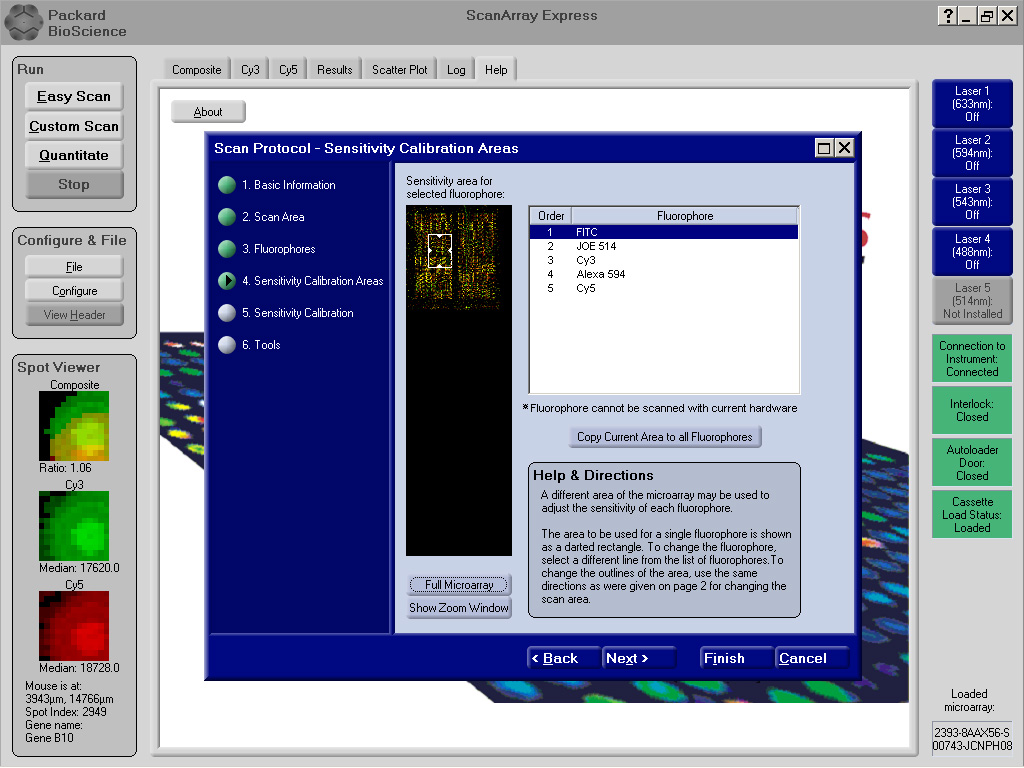The height and width of the screenshot is (768, 1024).
Task: Click the View Header button
Action: pos(74,315)
